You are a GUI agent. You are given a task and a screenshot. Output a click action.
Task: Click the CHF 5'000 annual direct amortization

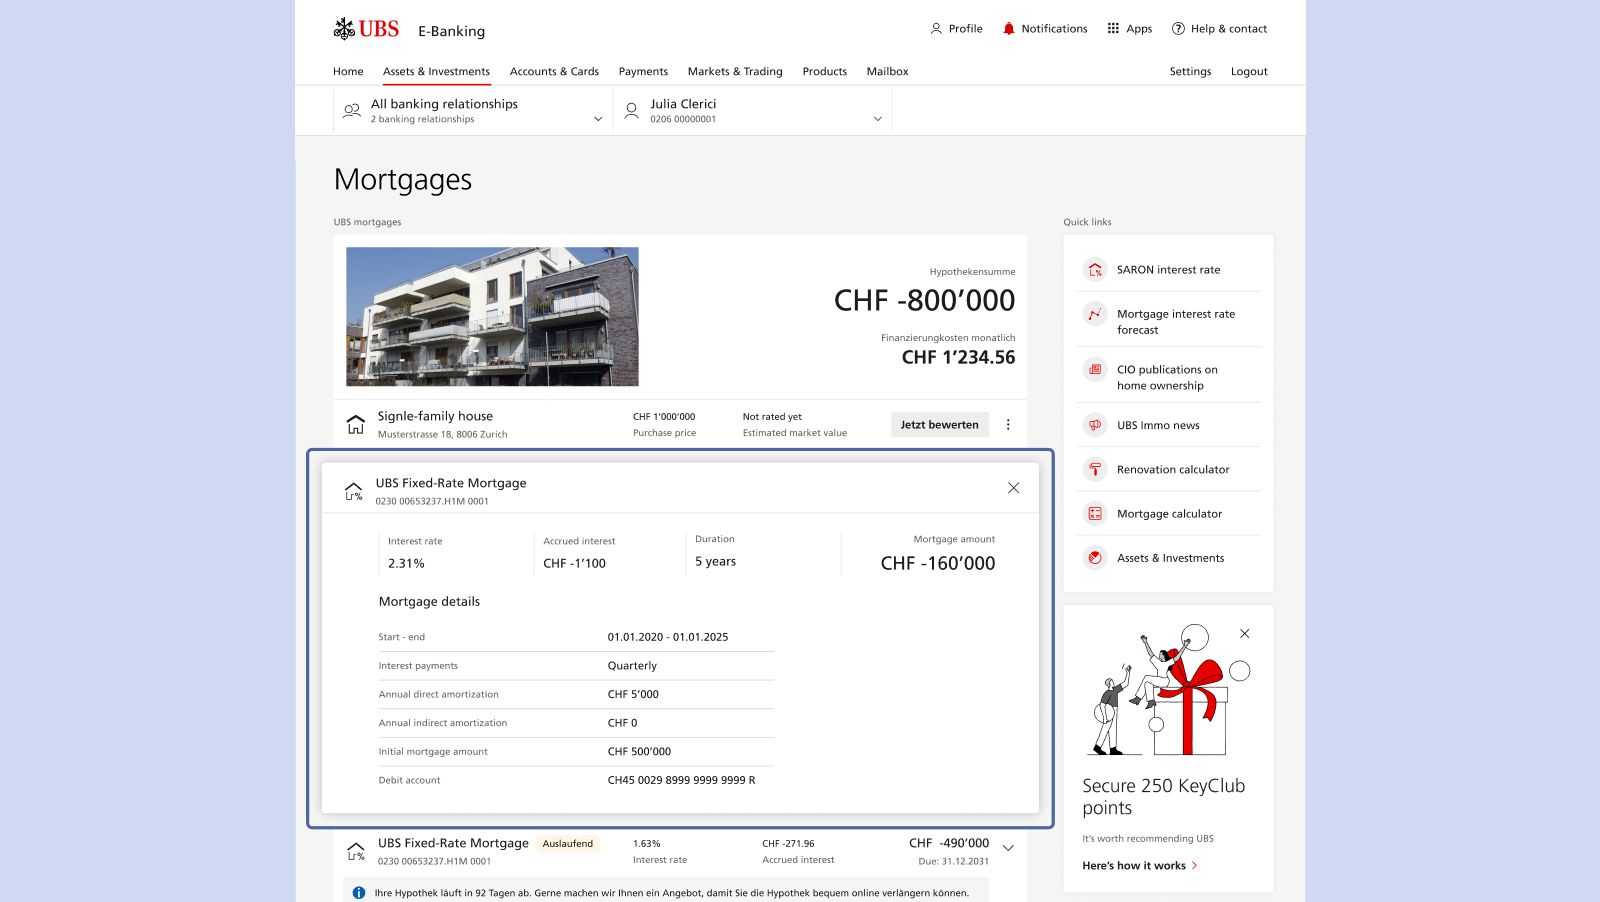coord(633,694)
